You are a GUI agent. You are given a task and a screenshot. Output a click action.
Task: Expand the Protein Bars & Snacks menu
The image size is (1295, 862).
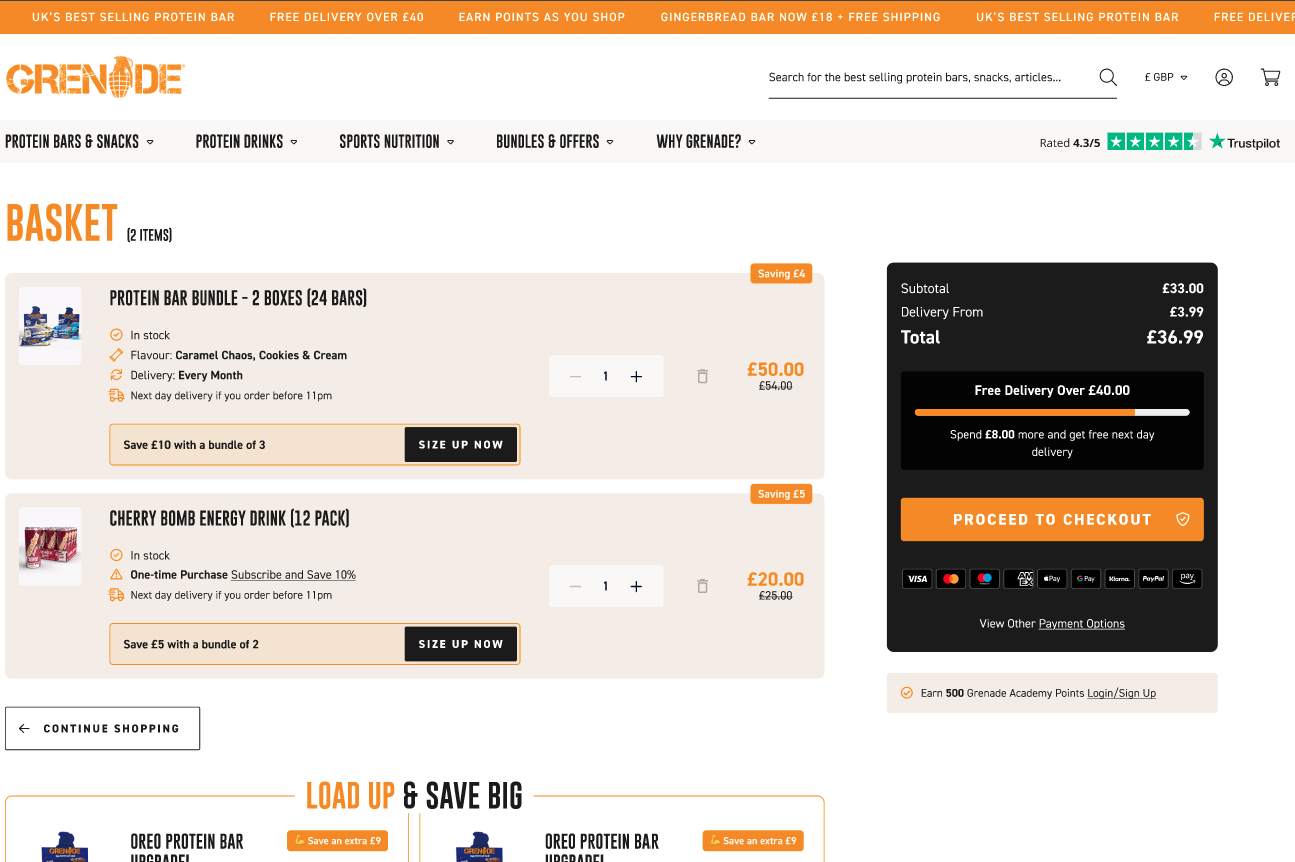point(80,142)
